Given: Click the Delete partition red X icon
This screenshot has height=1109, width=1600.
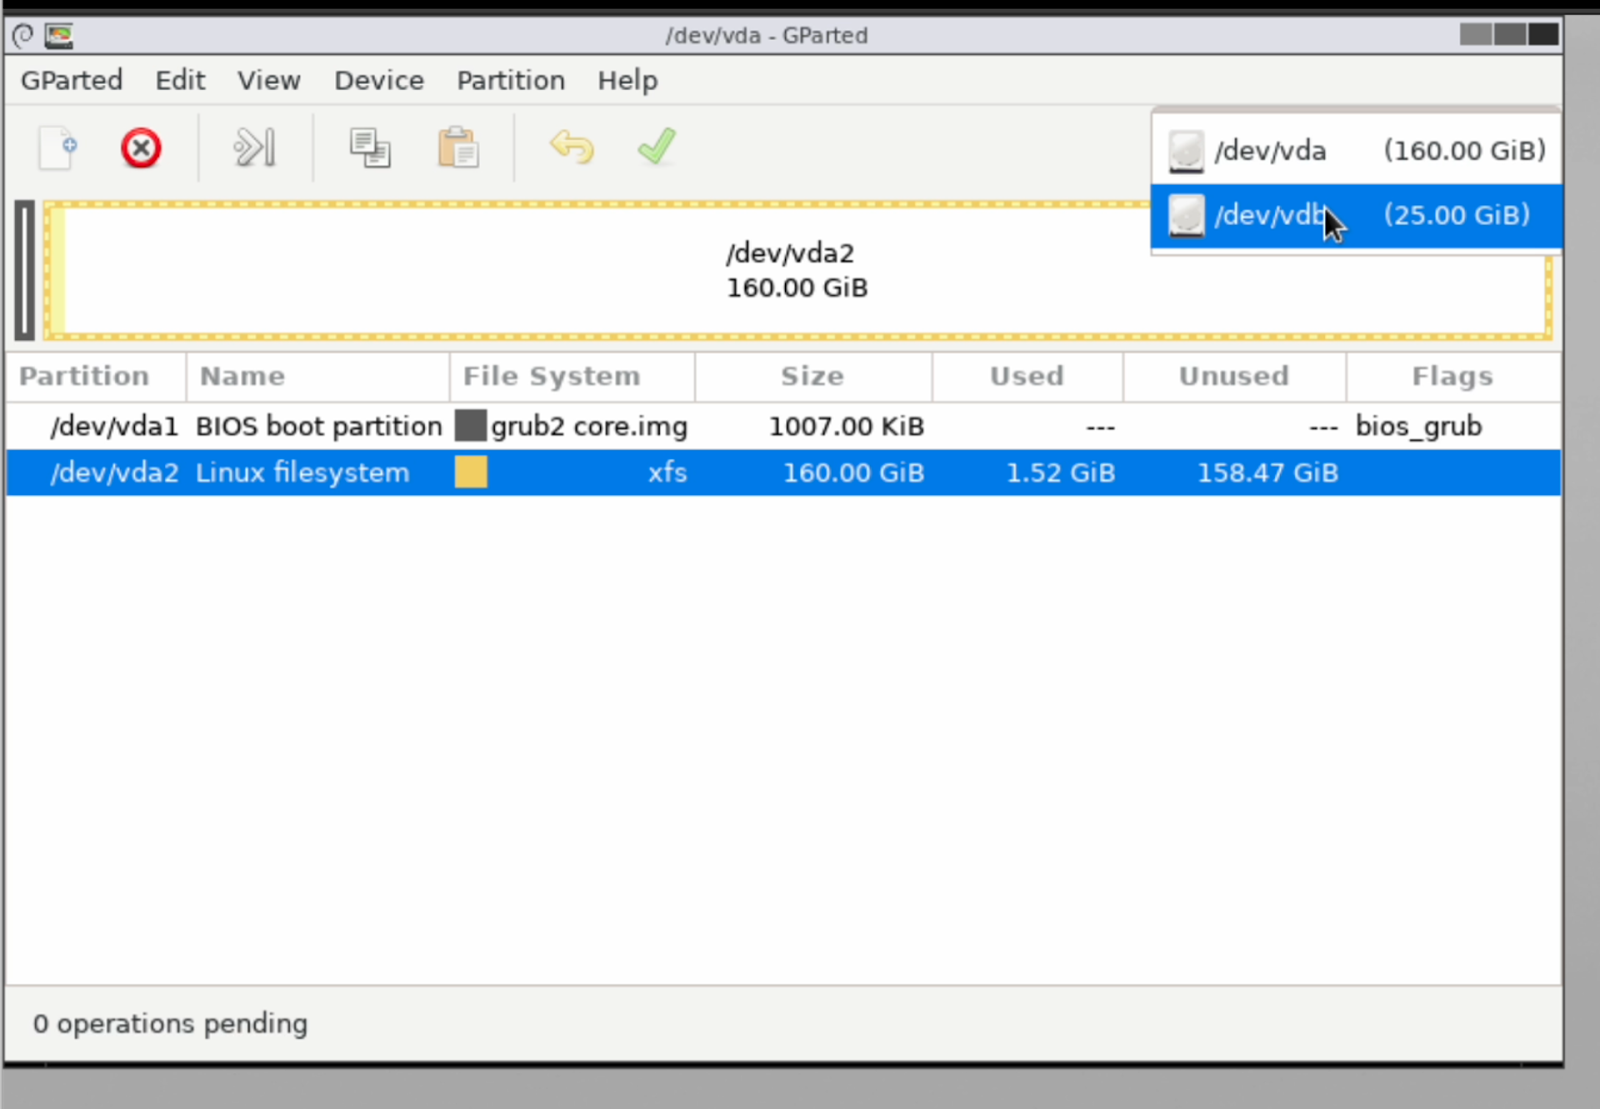Looking at the screenshot, I should [141, 148].
